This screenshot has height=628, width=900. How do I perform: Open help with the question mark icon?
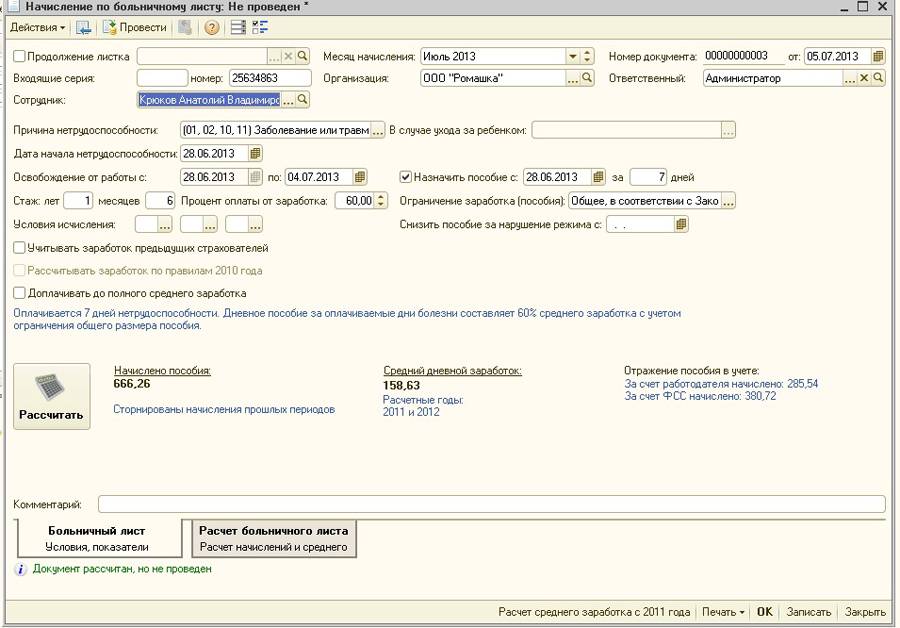pos(212,28)
